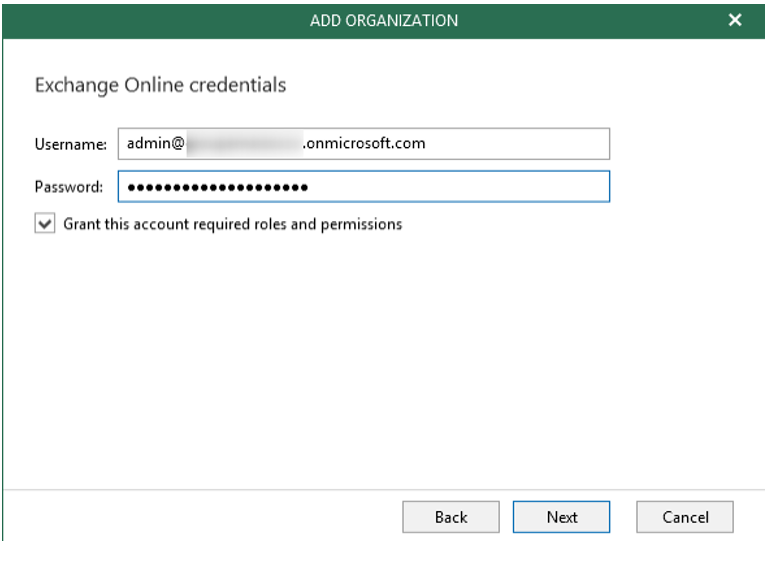Proceed with the Next button

click(561, 517)
